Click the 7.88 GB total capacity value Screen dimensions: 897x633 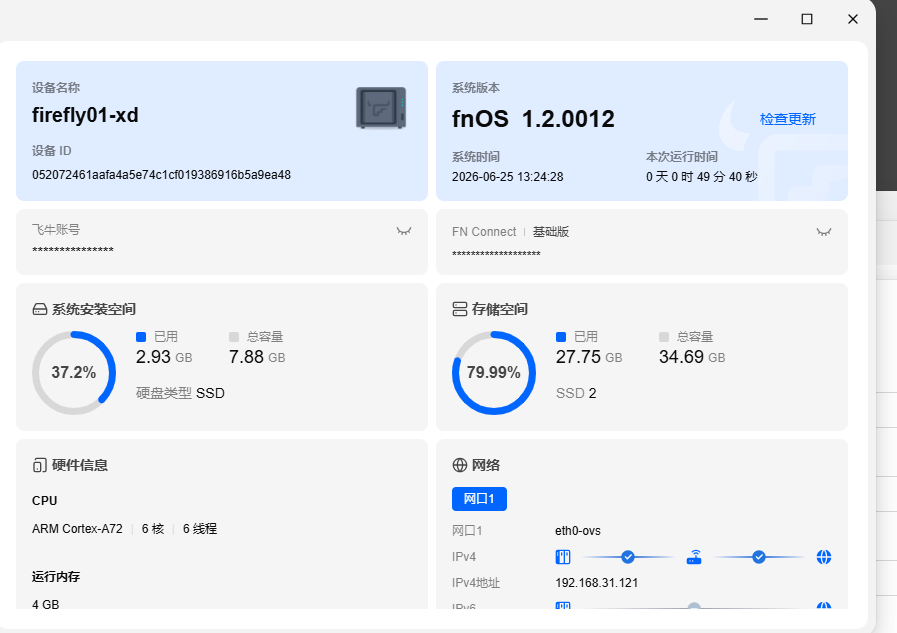point(257,357)
